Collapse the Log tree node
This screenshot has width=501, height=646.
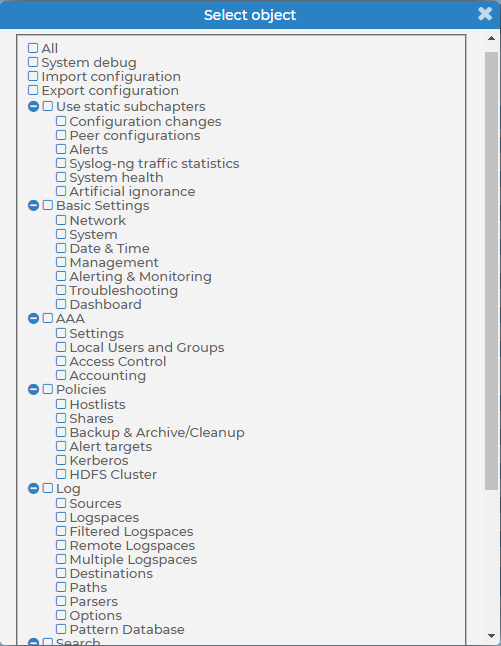[33, 488]
